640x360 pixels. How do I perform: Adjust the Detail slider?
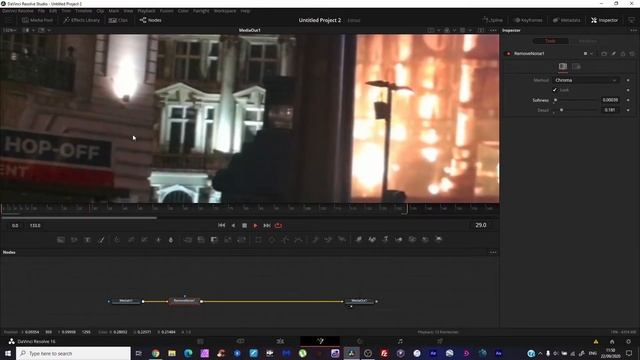[576, 110]
